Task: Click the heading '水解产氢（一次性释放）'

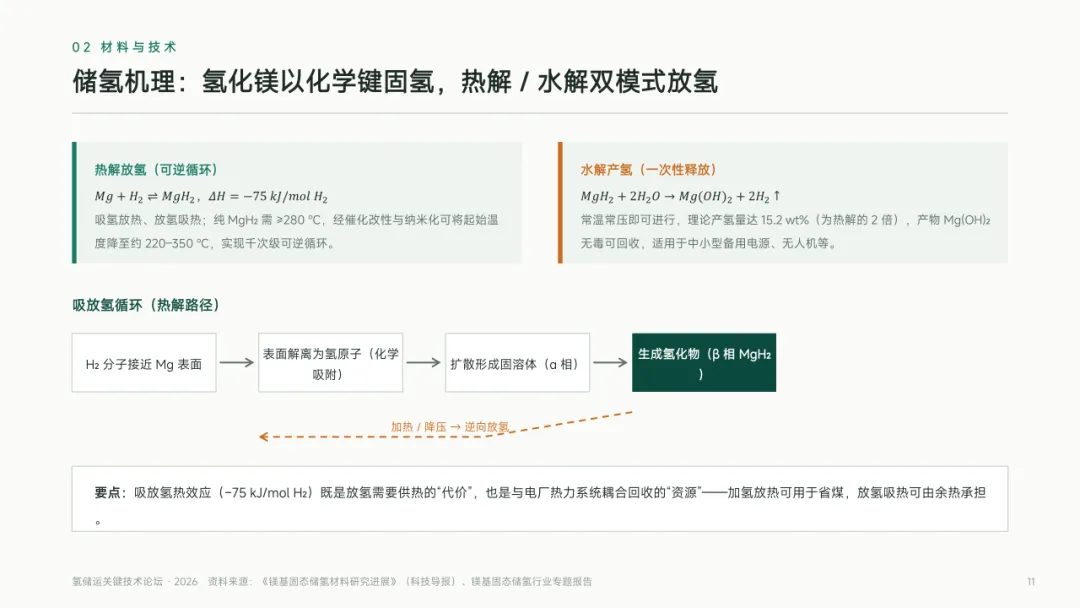Action: tap(649, 169)
